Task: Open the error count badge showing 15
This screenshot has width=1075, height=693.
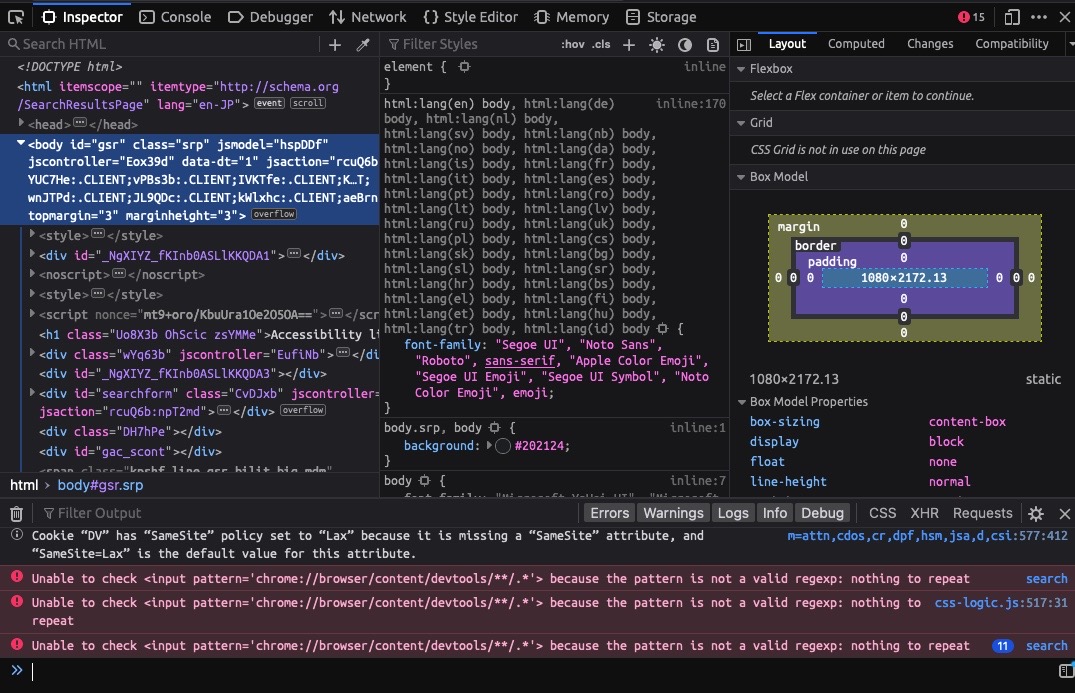Action: [971, 17]
